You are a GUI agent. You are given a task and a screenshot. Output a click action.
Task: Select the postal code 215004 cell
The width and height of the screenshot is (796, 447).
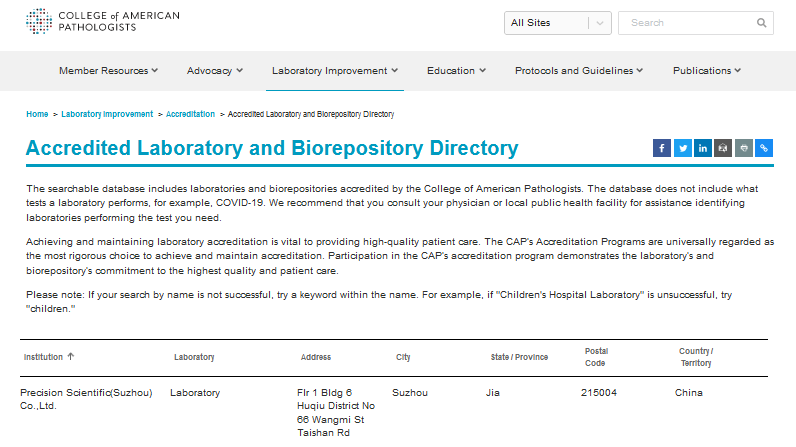pos(599,393)
